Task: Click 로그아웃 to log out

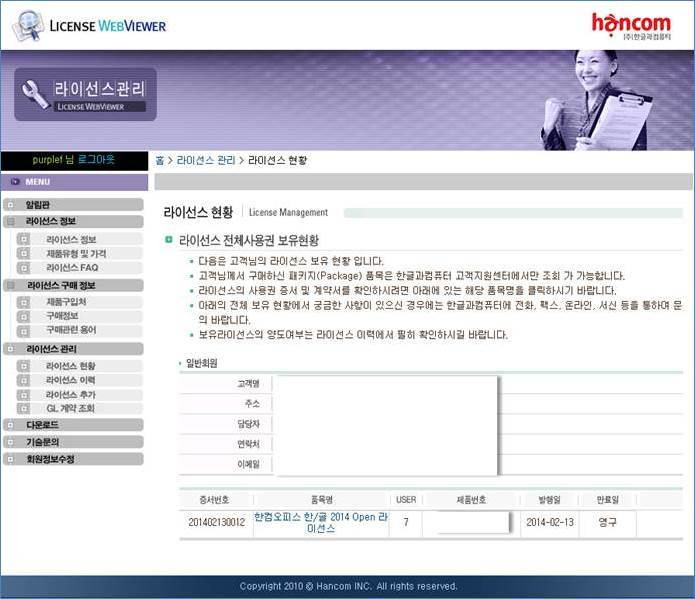Action: 96,159
